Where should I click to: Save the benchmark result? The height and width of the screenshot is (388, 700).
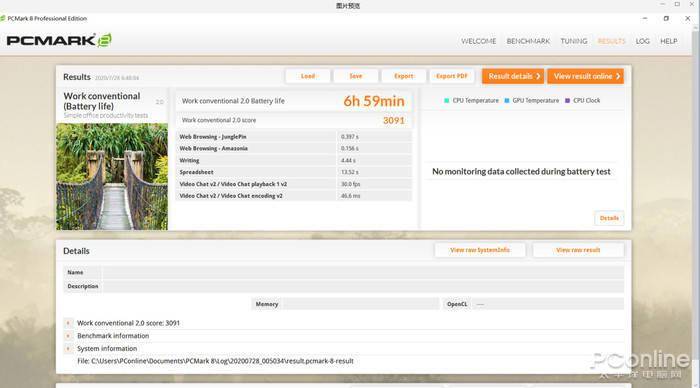point(356,76)
